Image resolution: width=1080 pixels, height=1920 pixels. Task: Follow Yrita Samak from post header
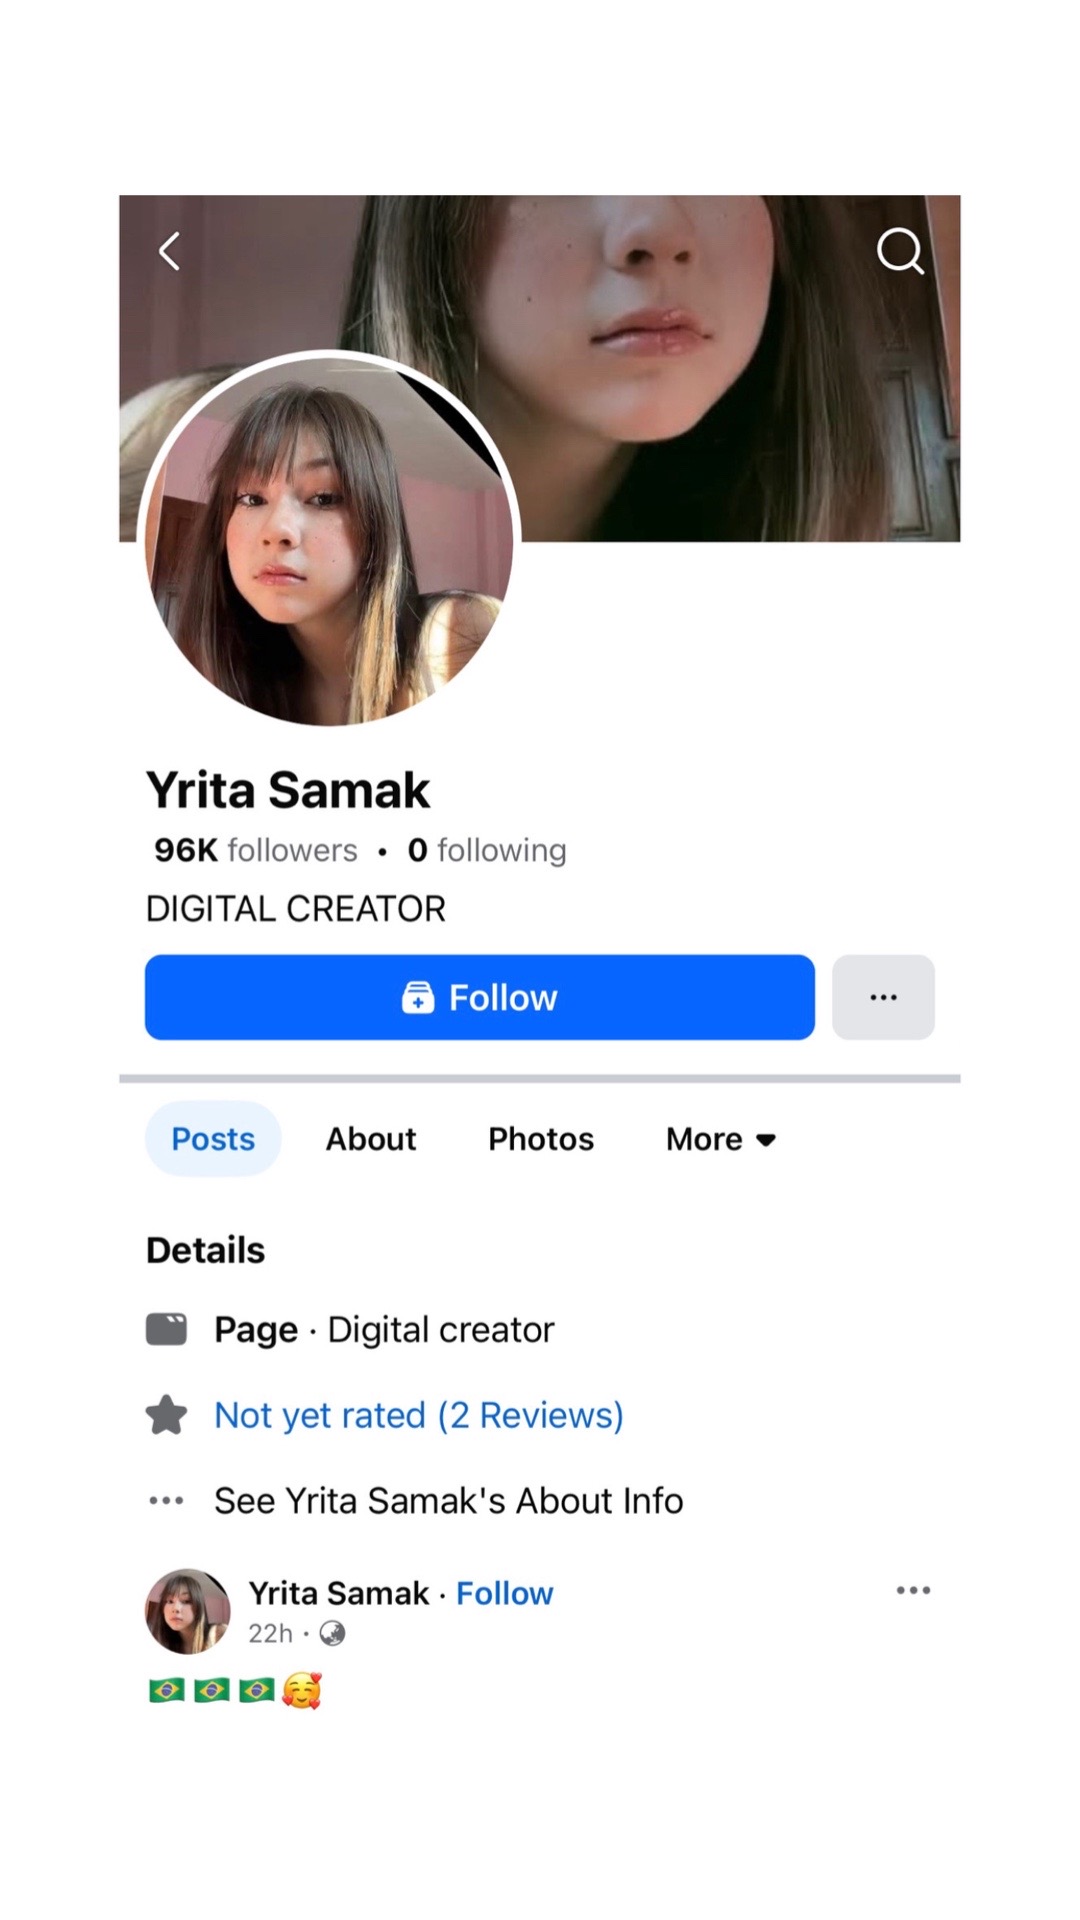pos(504,1593)
